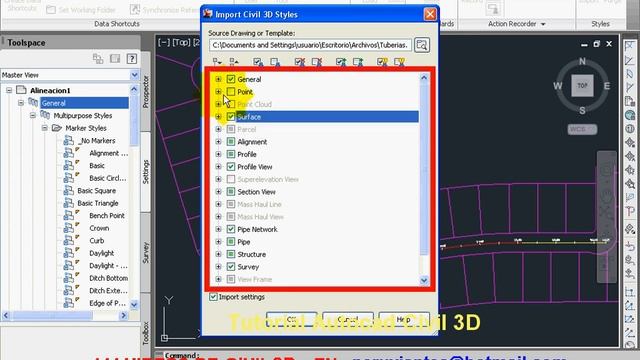Screen dimensions: 640x360
Task: Click the WCS coordinate system button
Action: 582,129
